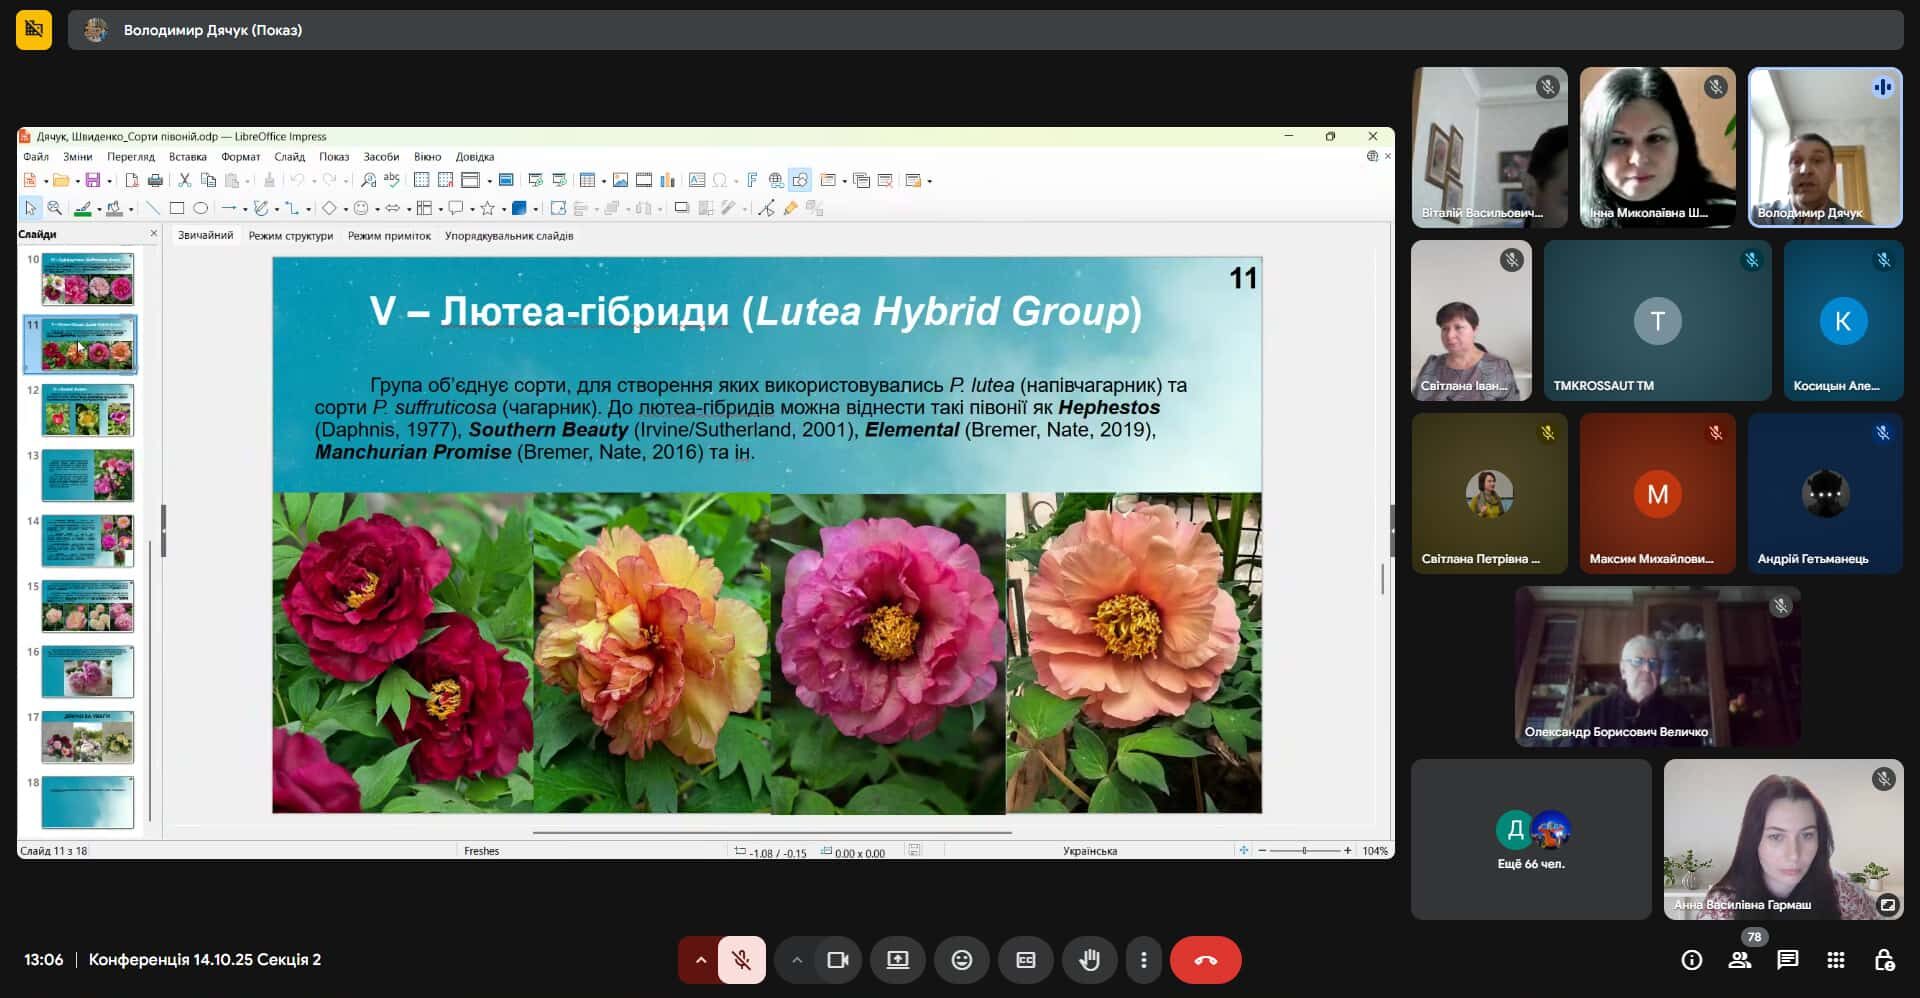Raise your hand in the meeting
Image resolution: width=1920 pixels, height=998 pixels.
click(x=1089, y=960)
